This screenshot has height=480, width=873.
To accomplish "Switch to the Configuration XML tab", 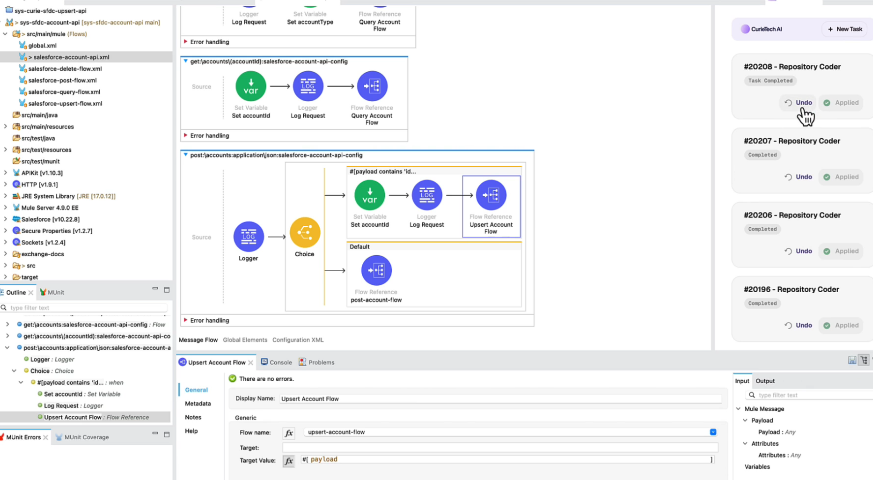I will tap(298, 340).
